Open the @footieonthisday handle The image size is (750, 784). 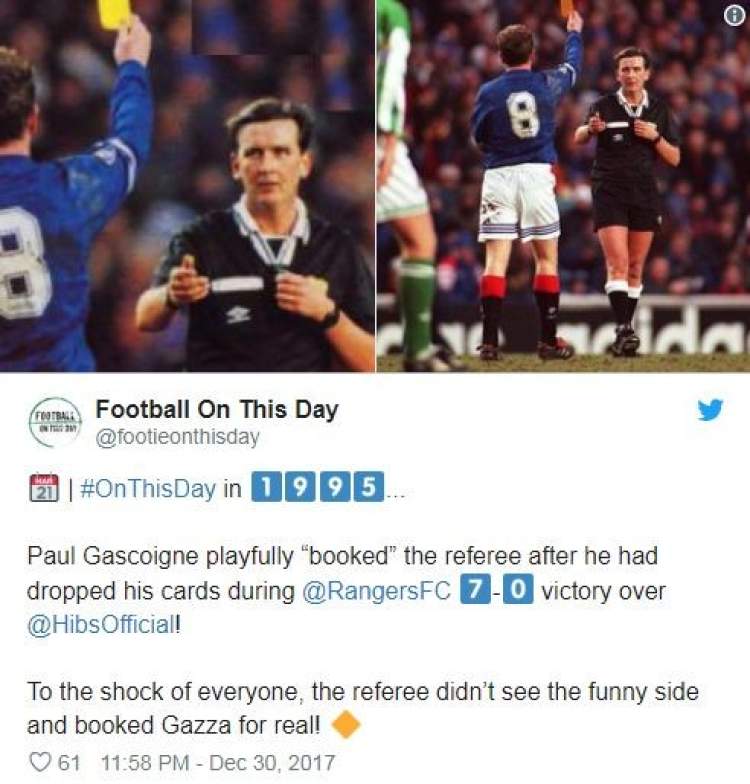tap(178, 437)
